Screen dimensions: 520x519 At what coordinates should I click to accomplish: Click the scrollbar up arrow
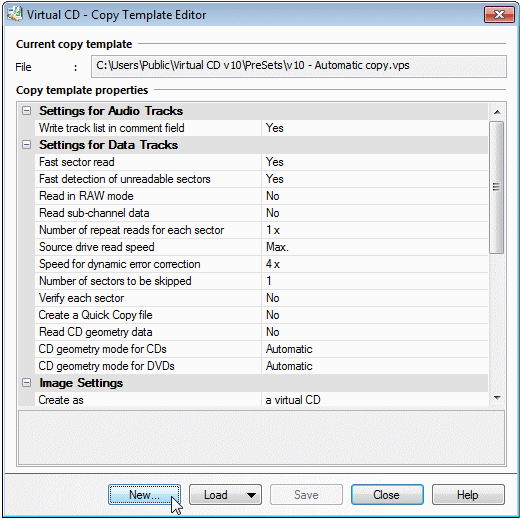[497, 112]
